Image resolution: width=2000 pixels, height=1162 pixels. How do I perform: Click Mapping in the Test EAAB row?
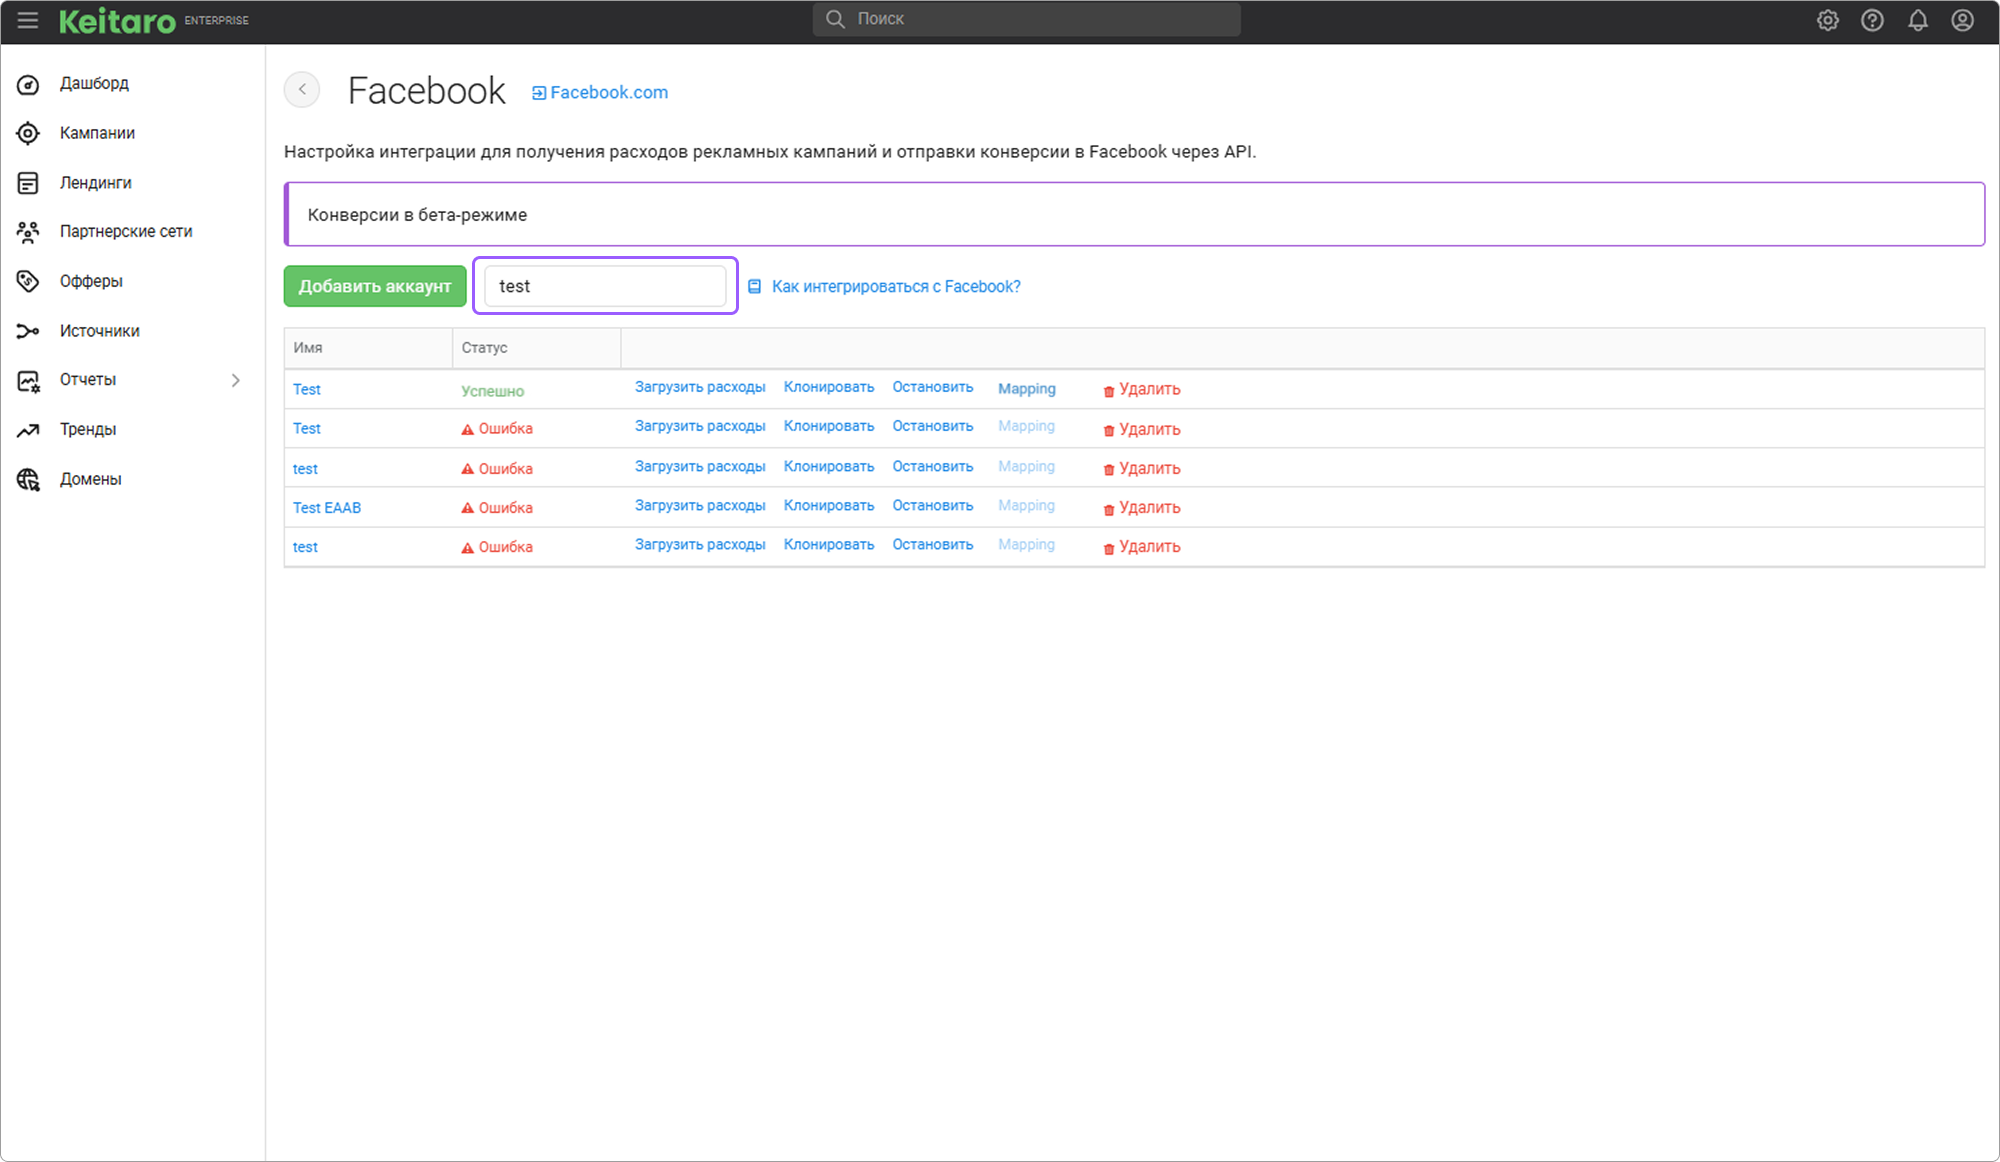click(x=1026, y=505)
